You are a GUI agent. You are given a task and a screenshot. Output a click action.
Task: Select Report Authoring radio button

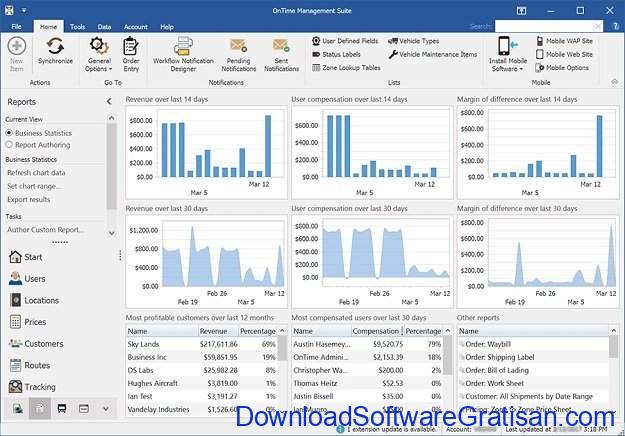9,145
